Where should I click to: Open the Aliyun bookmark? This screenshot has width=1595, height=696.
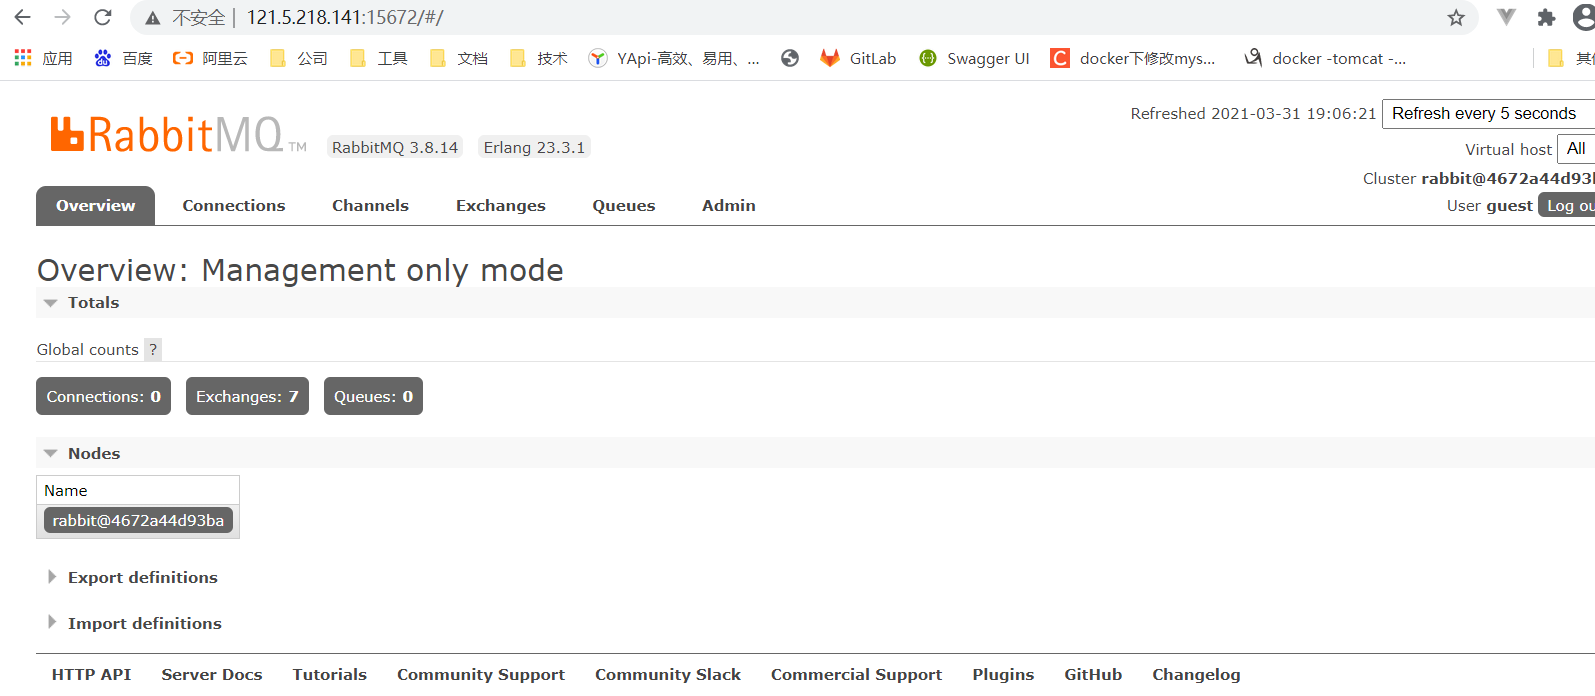[210, 58]
